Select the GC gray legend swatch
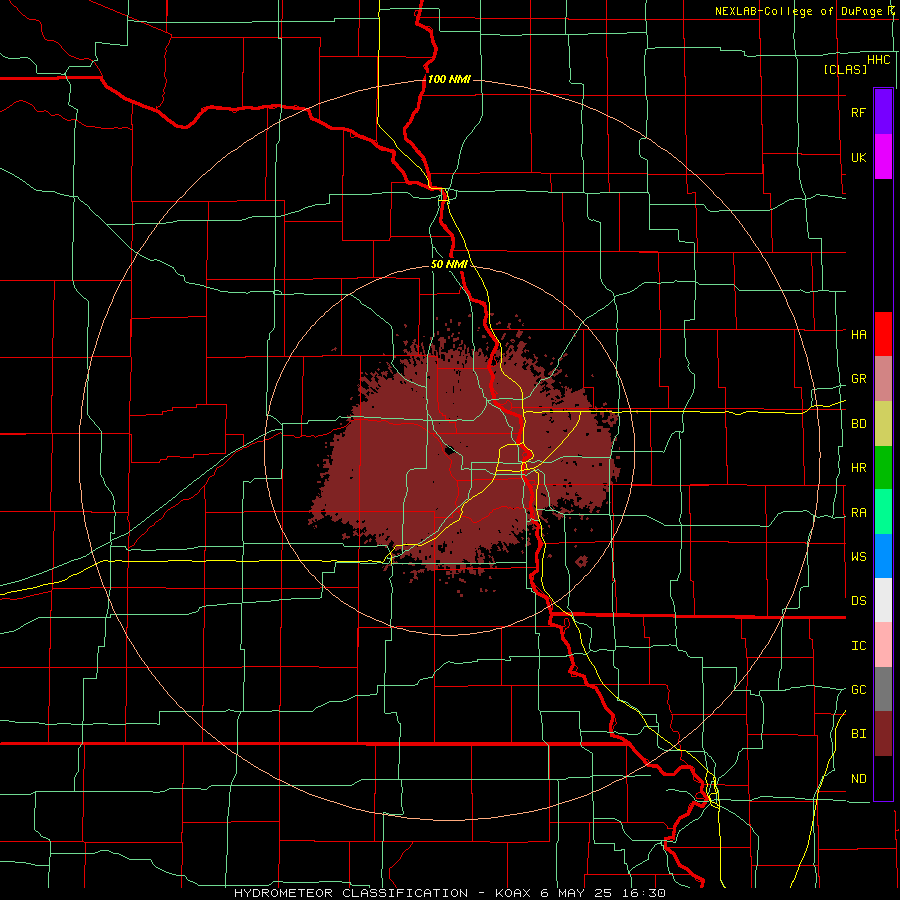 [883, 689]
